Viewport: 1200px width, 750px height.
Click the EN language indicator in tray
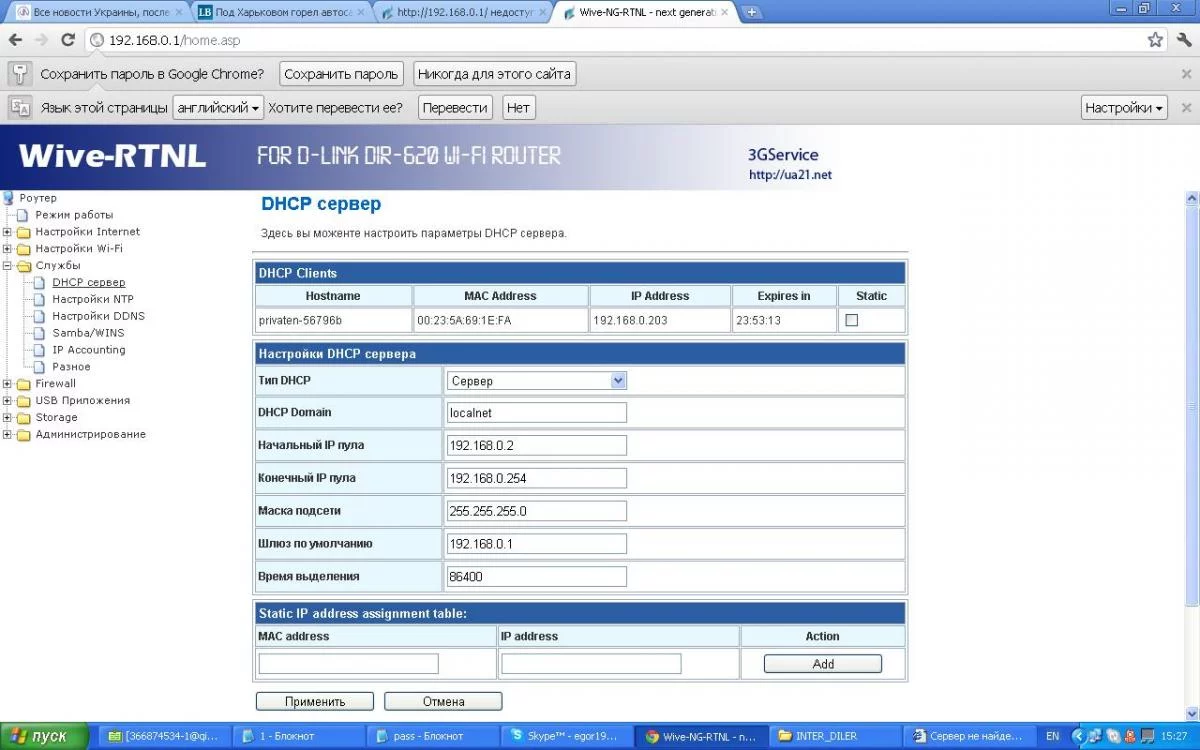coord(1052,736)
